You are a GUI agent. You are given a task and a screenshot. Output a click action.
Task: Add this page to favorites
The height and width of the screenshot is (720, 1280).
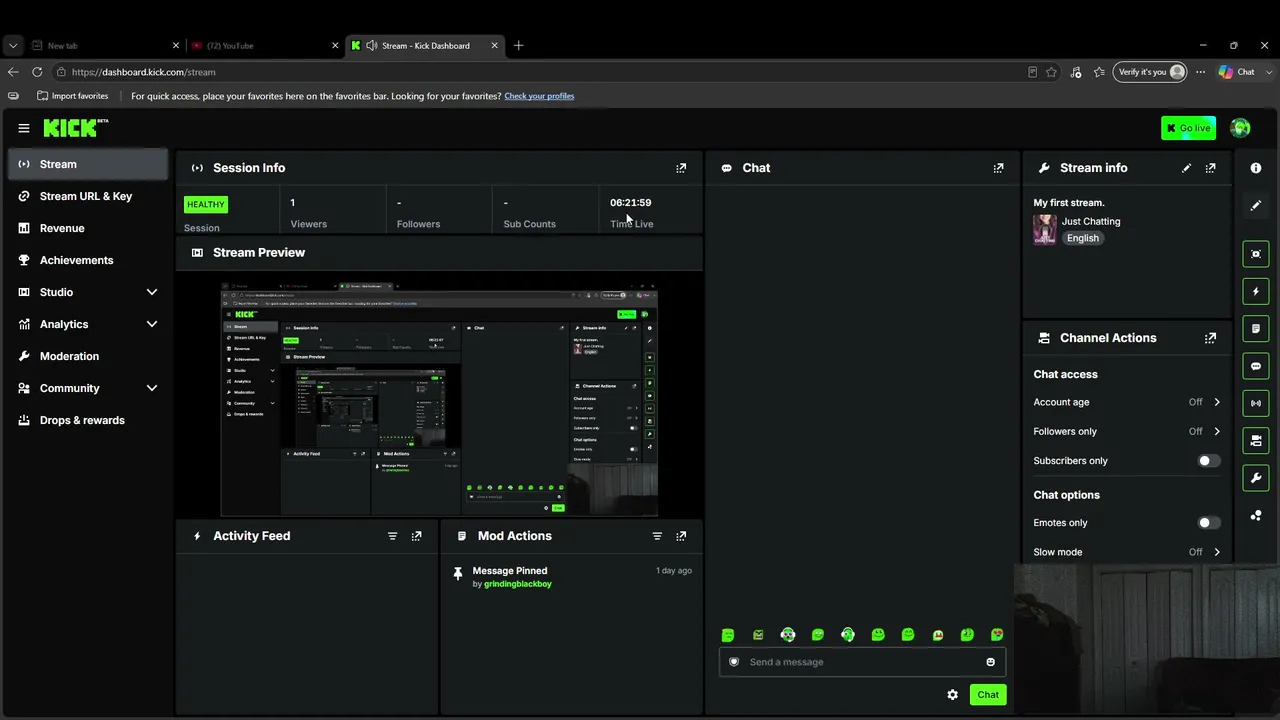pyautogui.click(x=1051, y=72)
